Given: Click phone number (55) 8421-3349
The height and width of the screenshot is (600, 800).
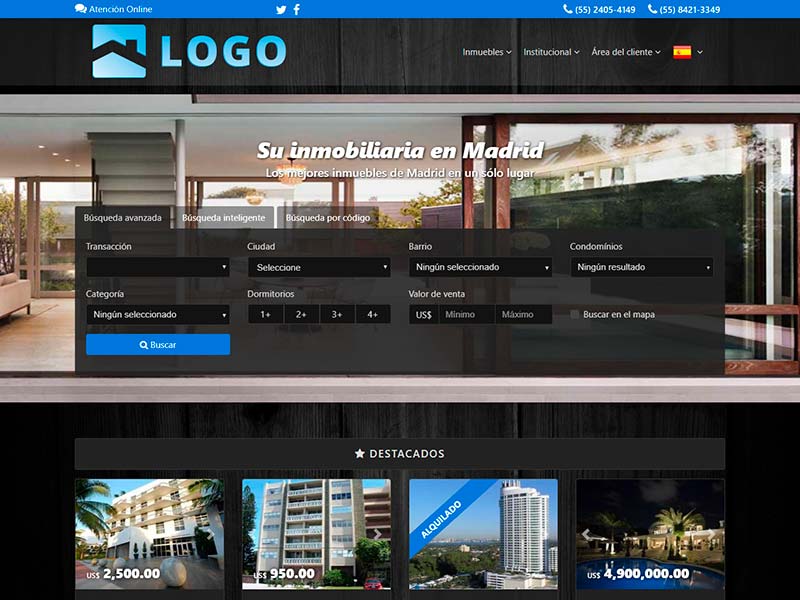Looking at the screenshot, I should [x=690, y=10].
